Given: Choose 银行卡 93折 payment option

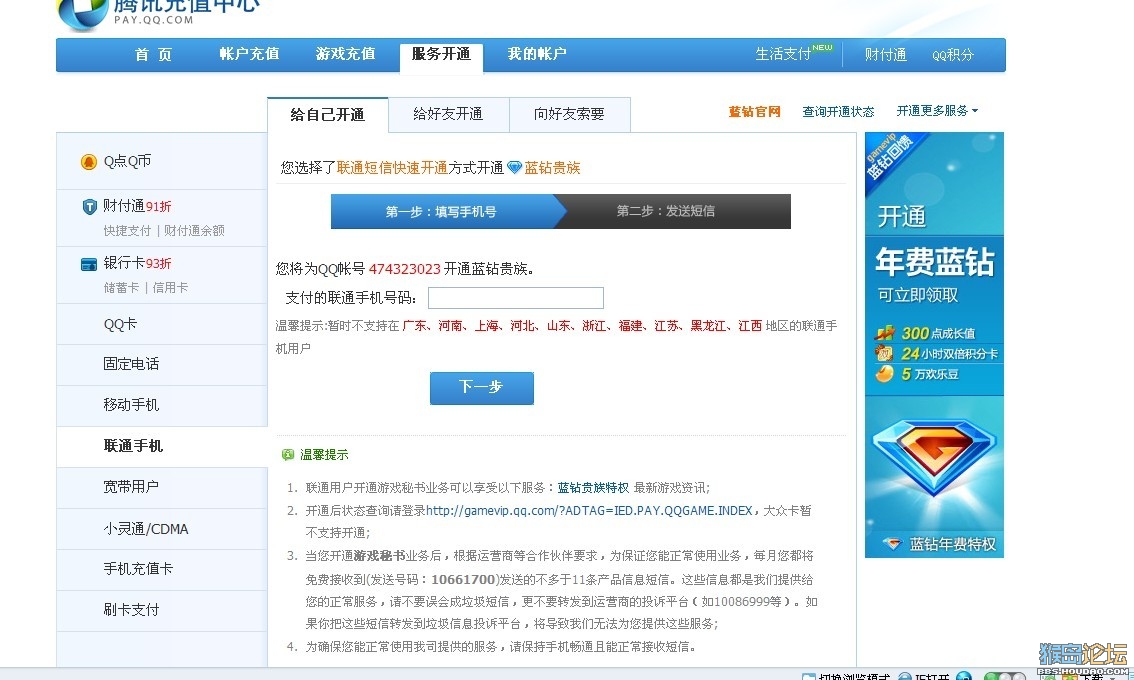Looking at the screenshot, I should pyautogui.click(x=137, y=263).
